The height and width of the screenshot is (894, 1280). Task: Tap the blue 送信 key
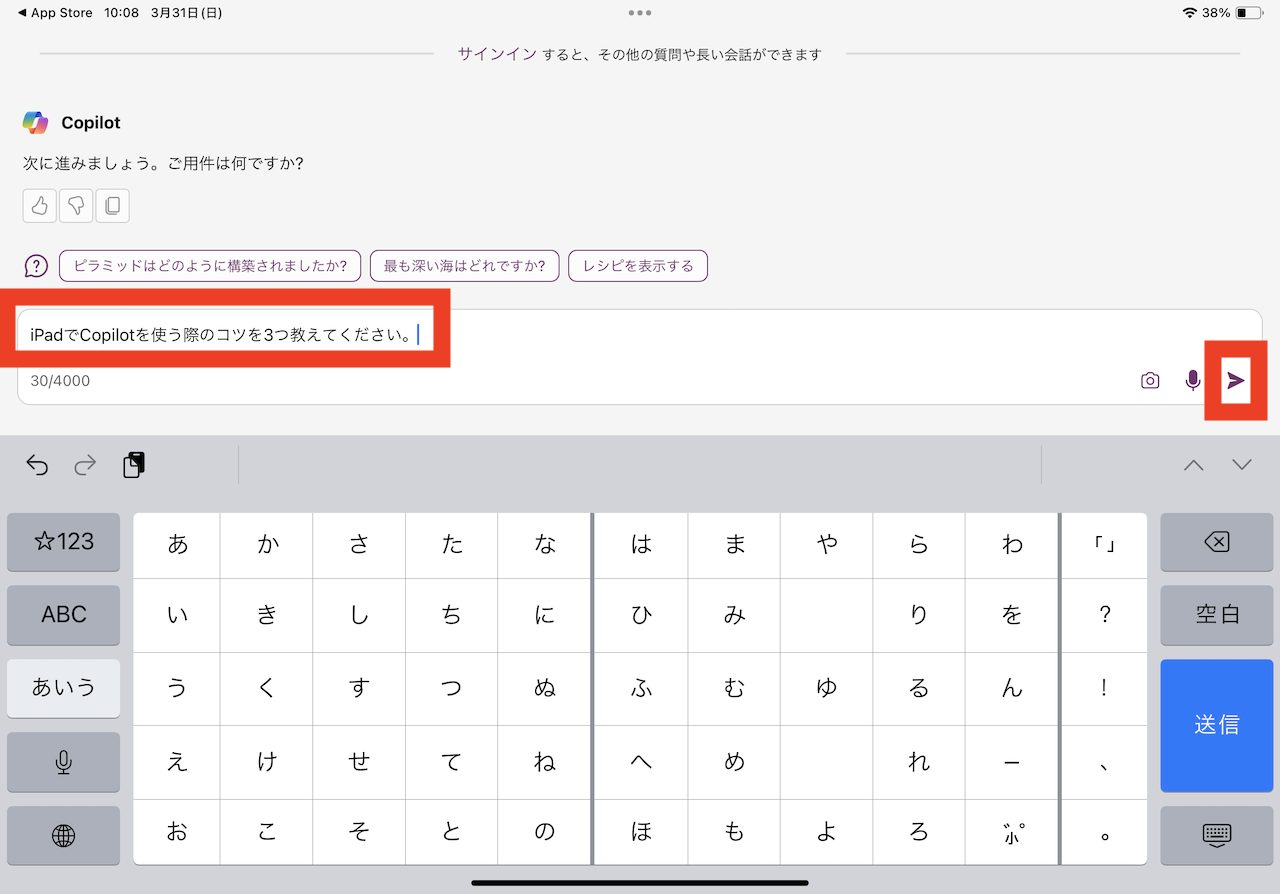click(1217, 725)
